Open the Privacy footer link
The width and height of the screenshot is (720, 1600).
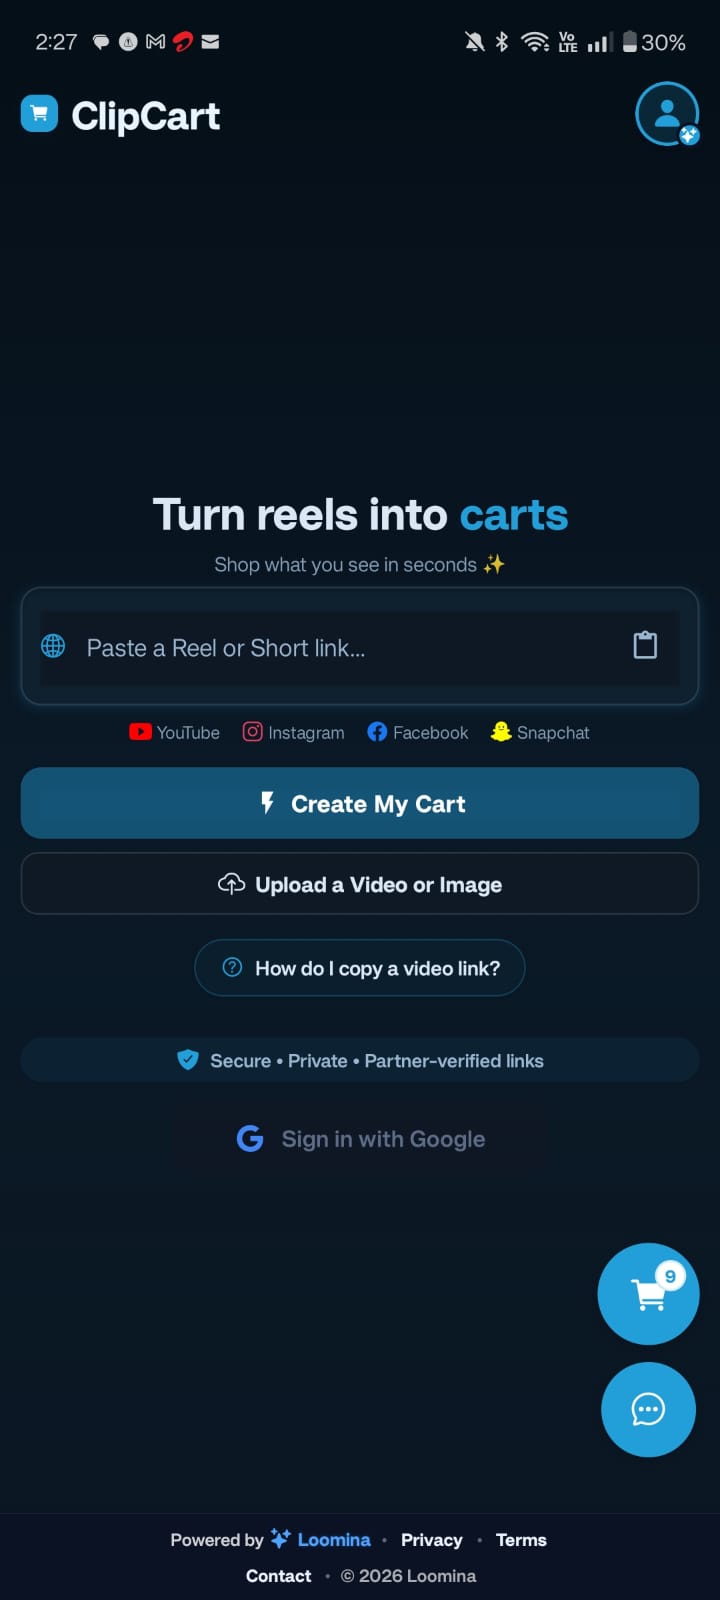(x=432, y=1540)
